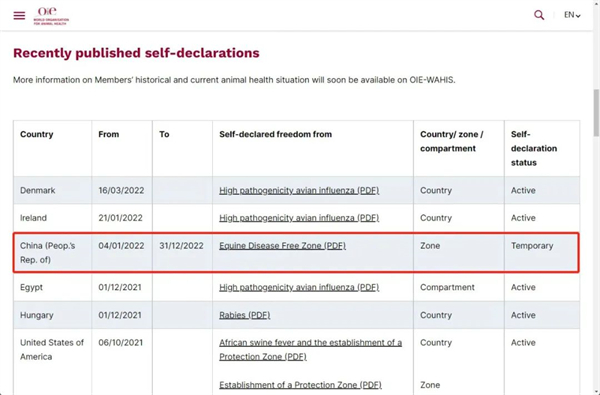Click the OIE World Organisation logo
Image resolution: width=600 pixels, height=395 pixels.
click(x=51, y=16)
